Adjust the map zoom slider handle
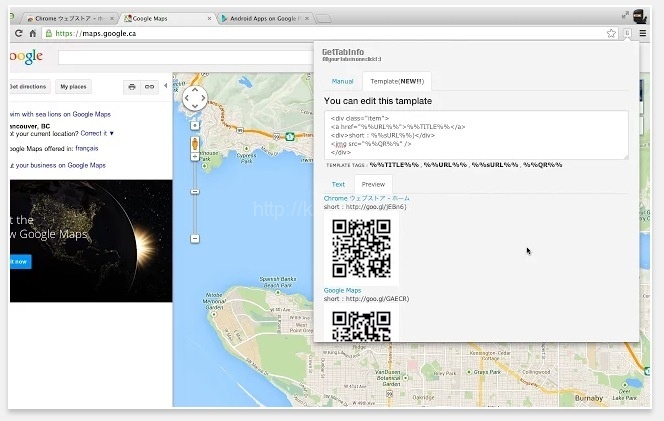Image resolution: width=664 pixels, height=421 pixels. click(x=195, y=192)
